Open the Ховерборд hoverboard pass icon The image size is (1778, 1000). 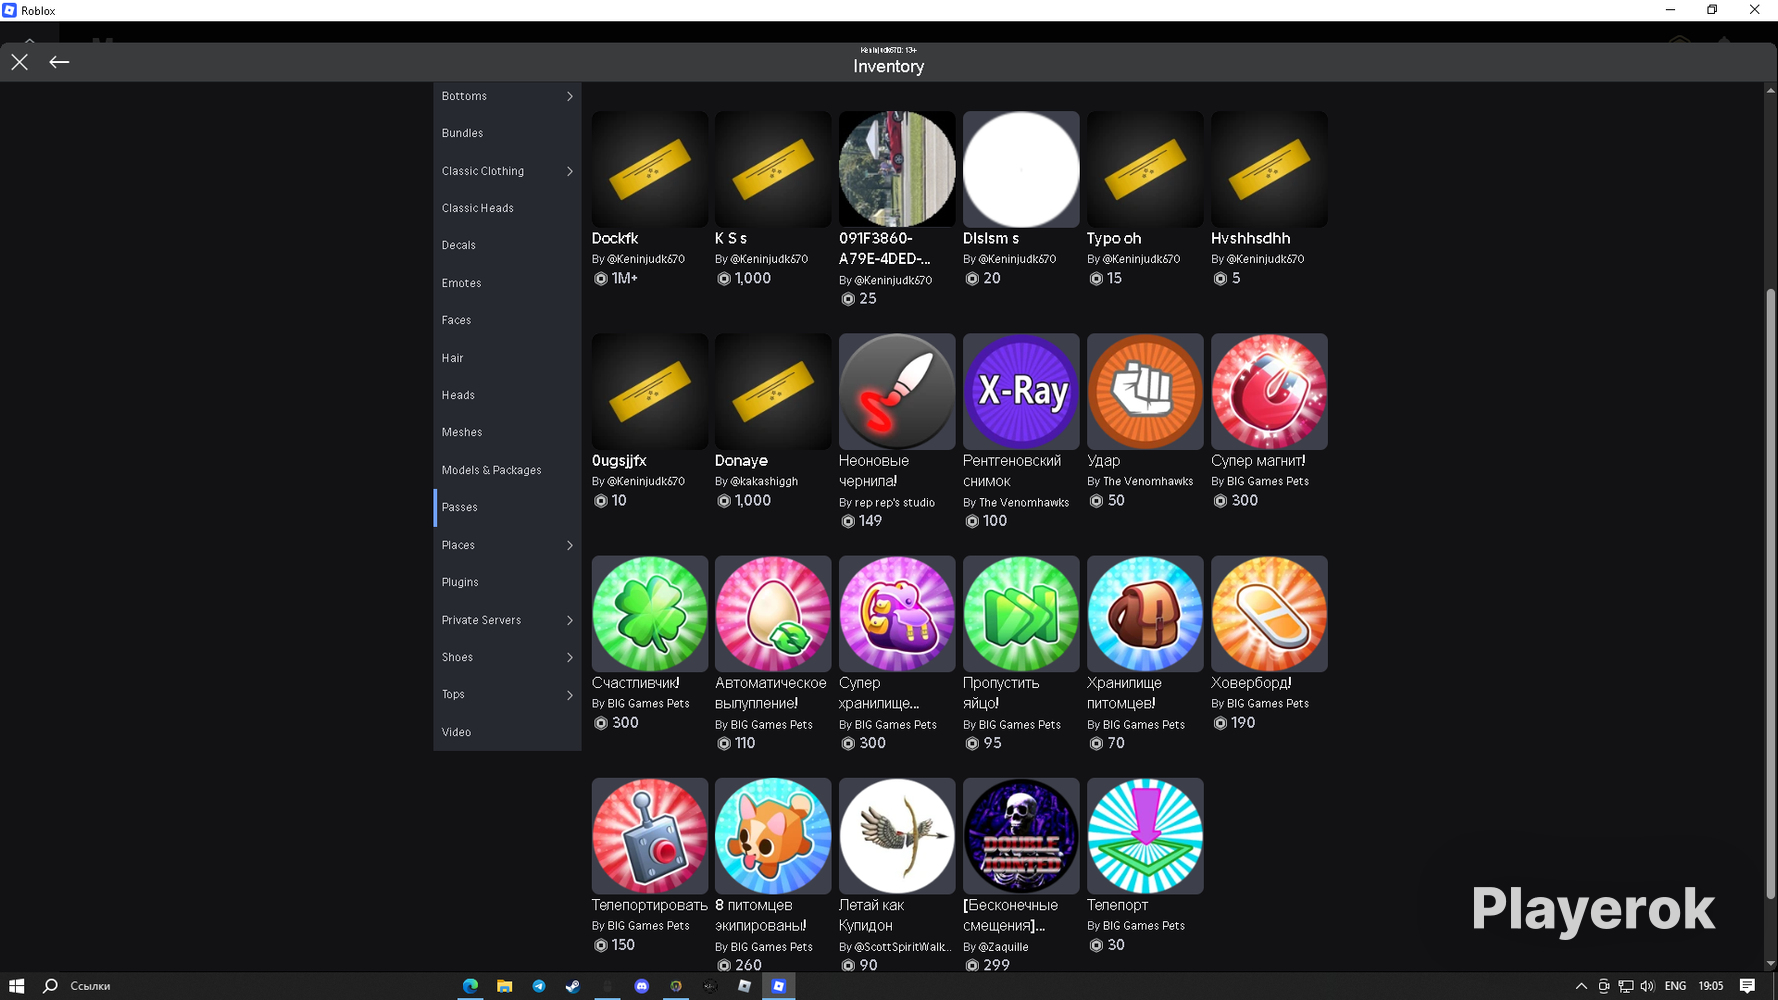tap(1269, 614)
